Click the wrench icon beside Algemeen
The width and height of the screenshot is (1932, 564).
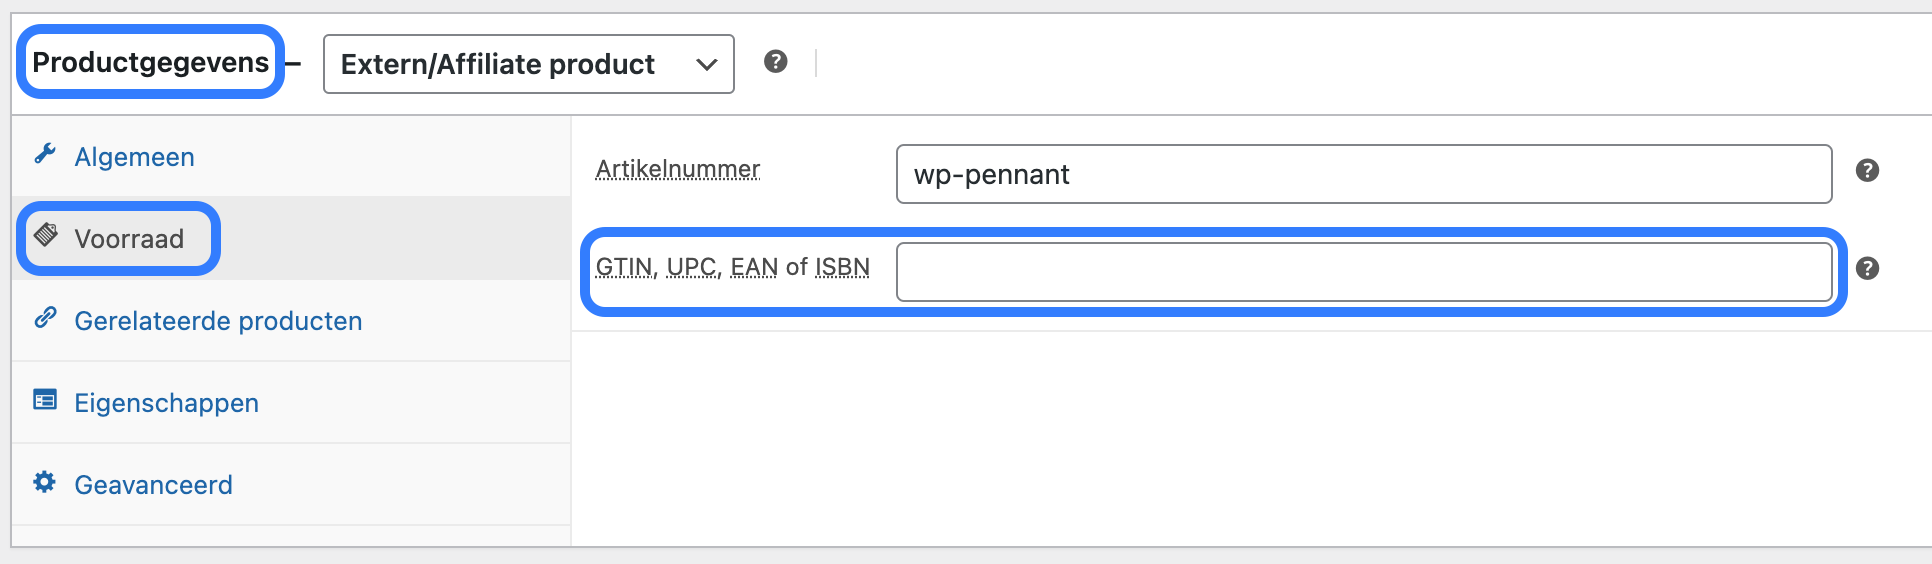[45, 154]
